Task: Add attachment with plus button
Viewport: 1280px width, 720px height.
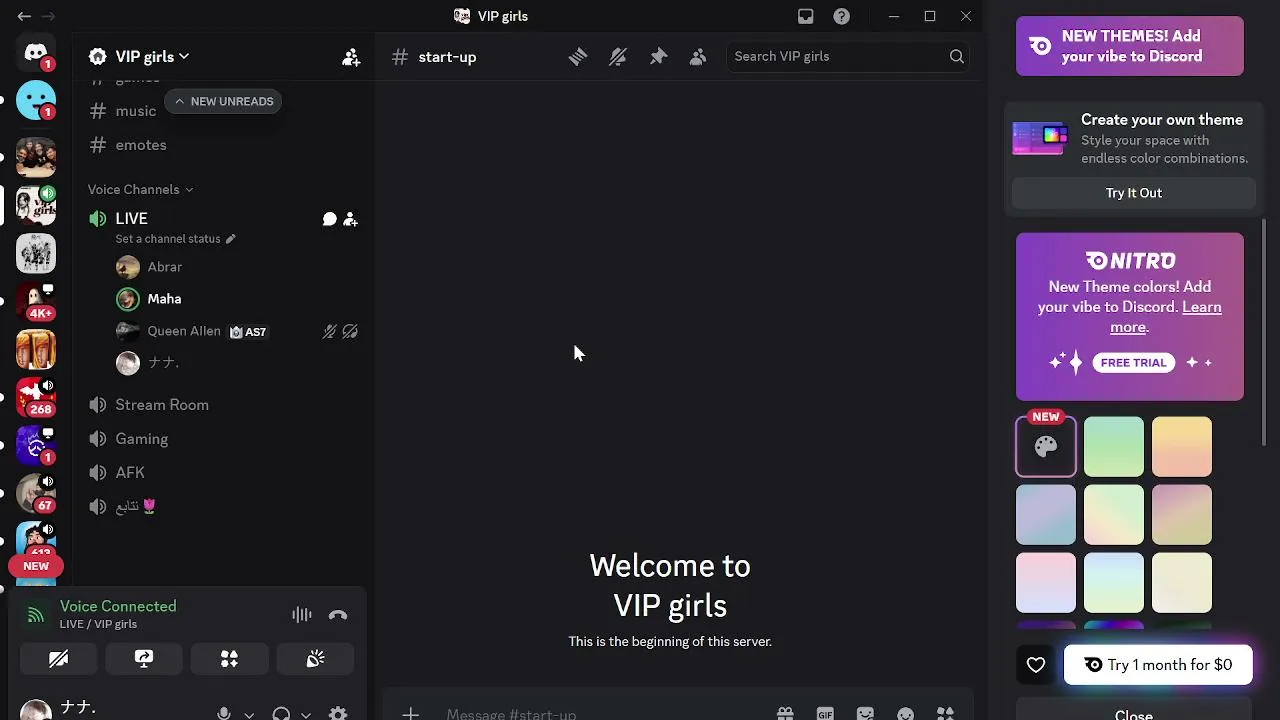Action: tap(410, 714)
